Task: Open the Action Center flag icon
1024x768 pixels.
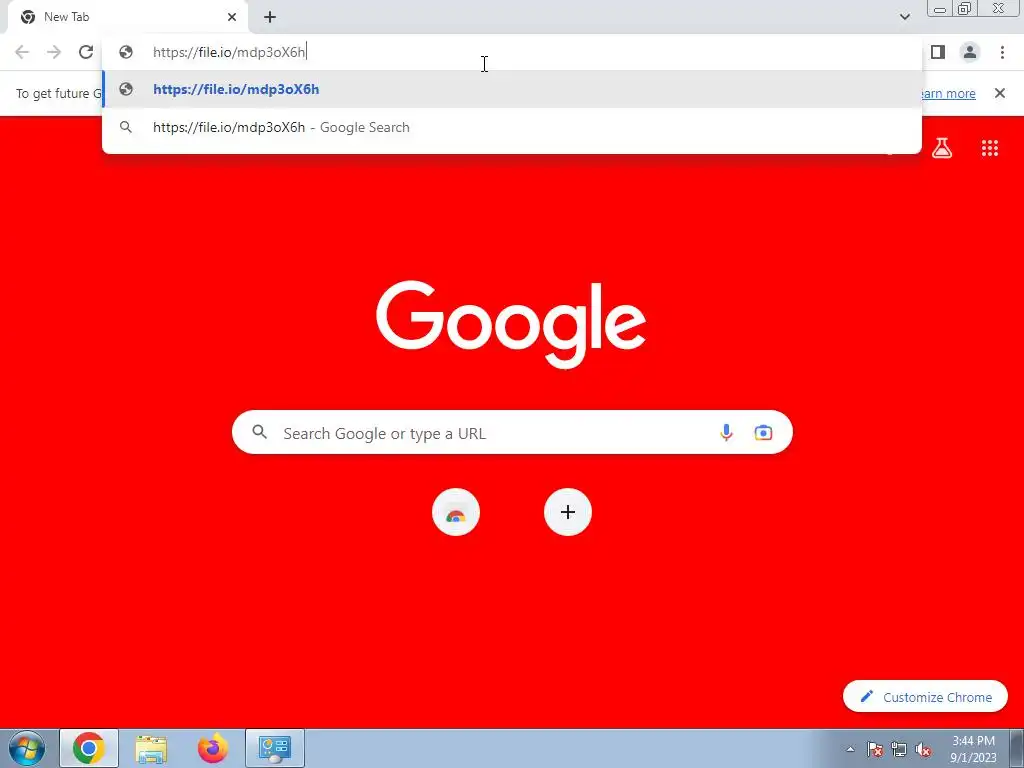Action: 875,749
